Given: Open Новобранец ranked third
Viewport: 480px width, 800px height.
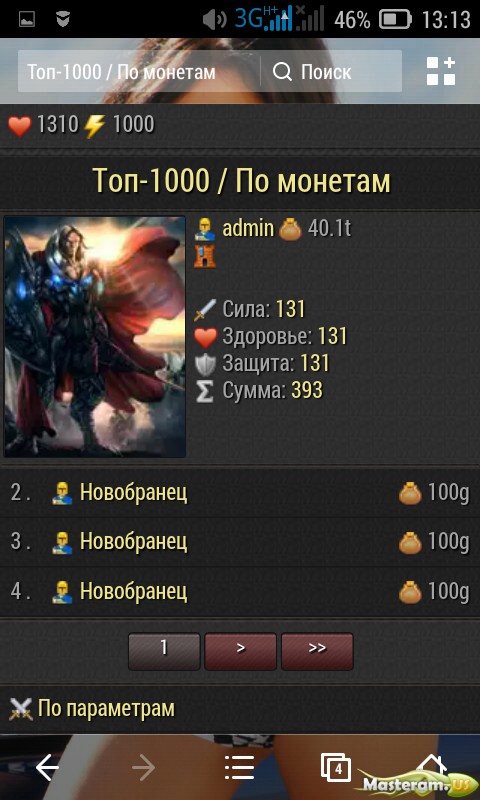Looking at the screenshot, I should click(x=134, y=542).
